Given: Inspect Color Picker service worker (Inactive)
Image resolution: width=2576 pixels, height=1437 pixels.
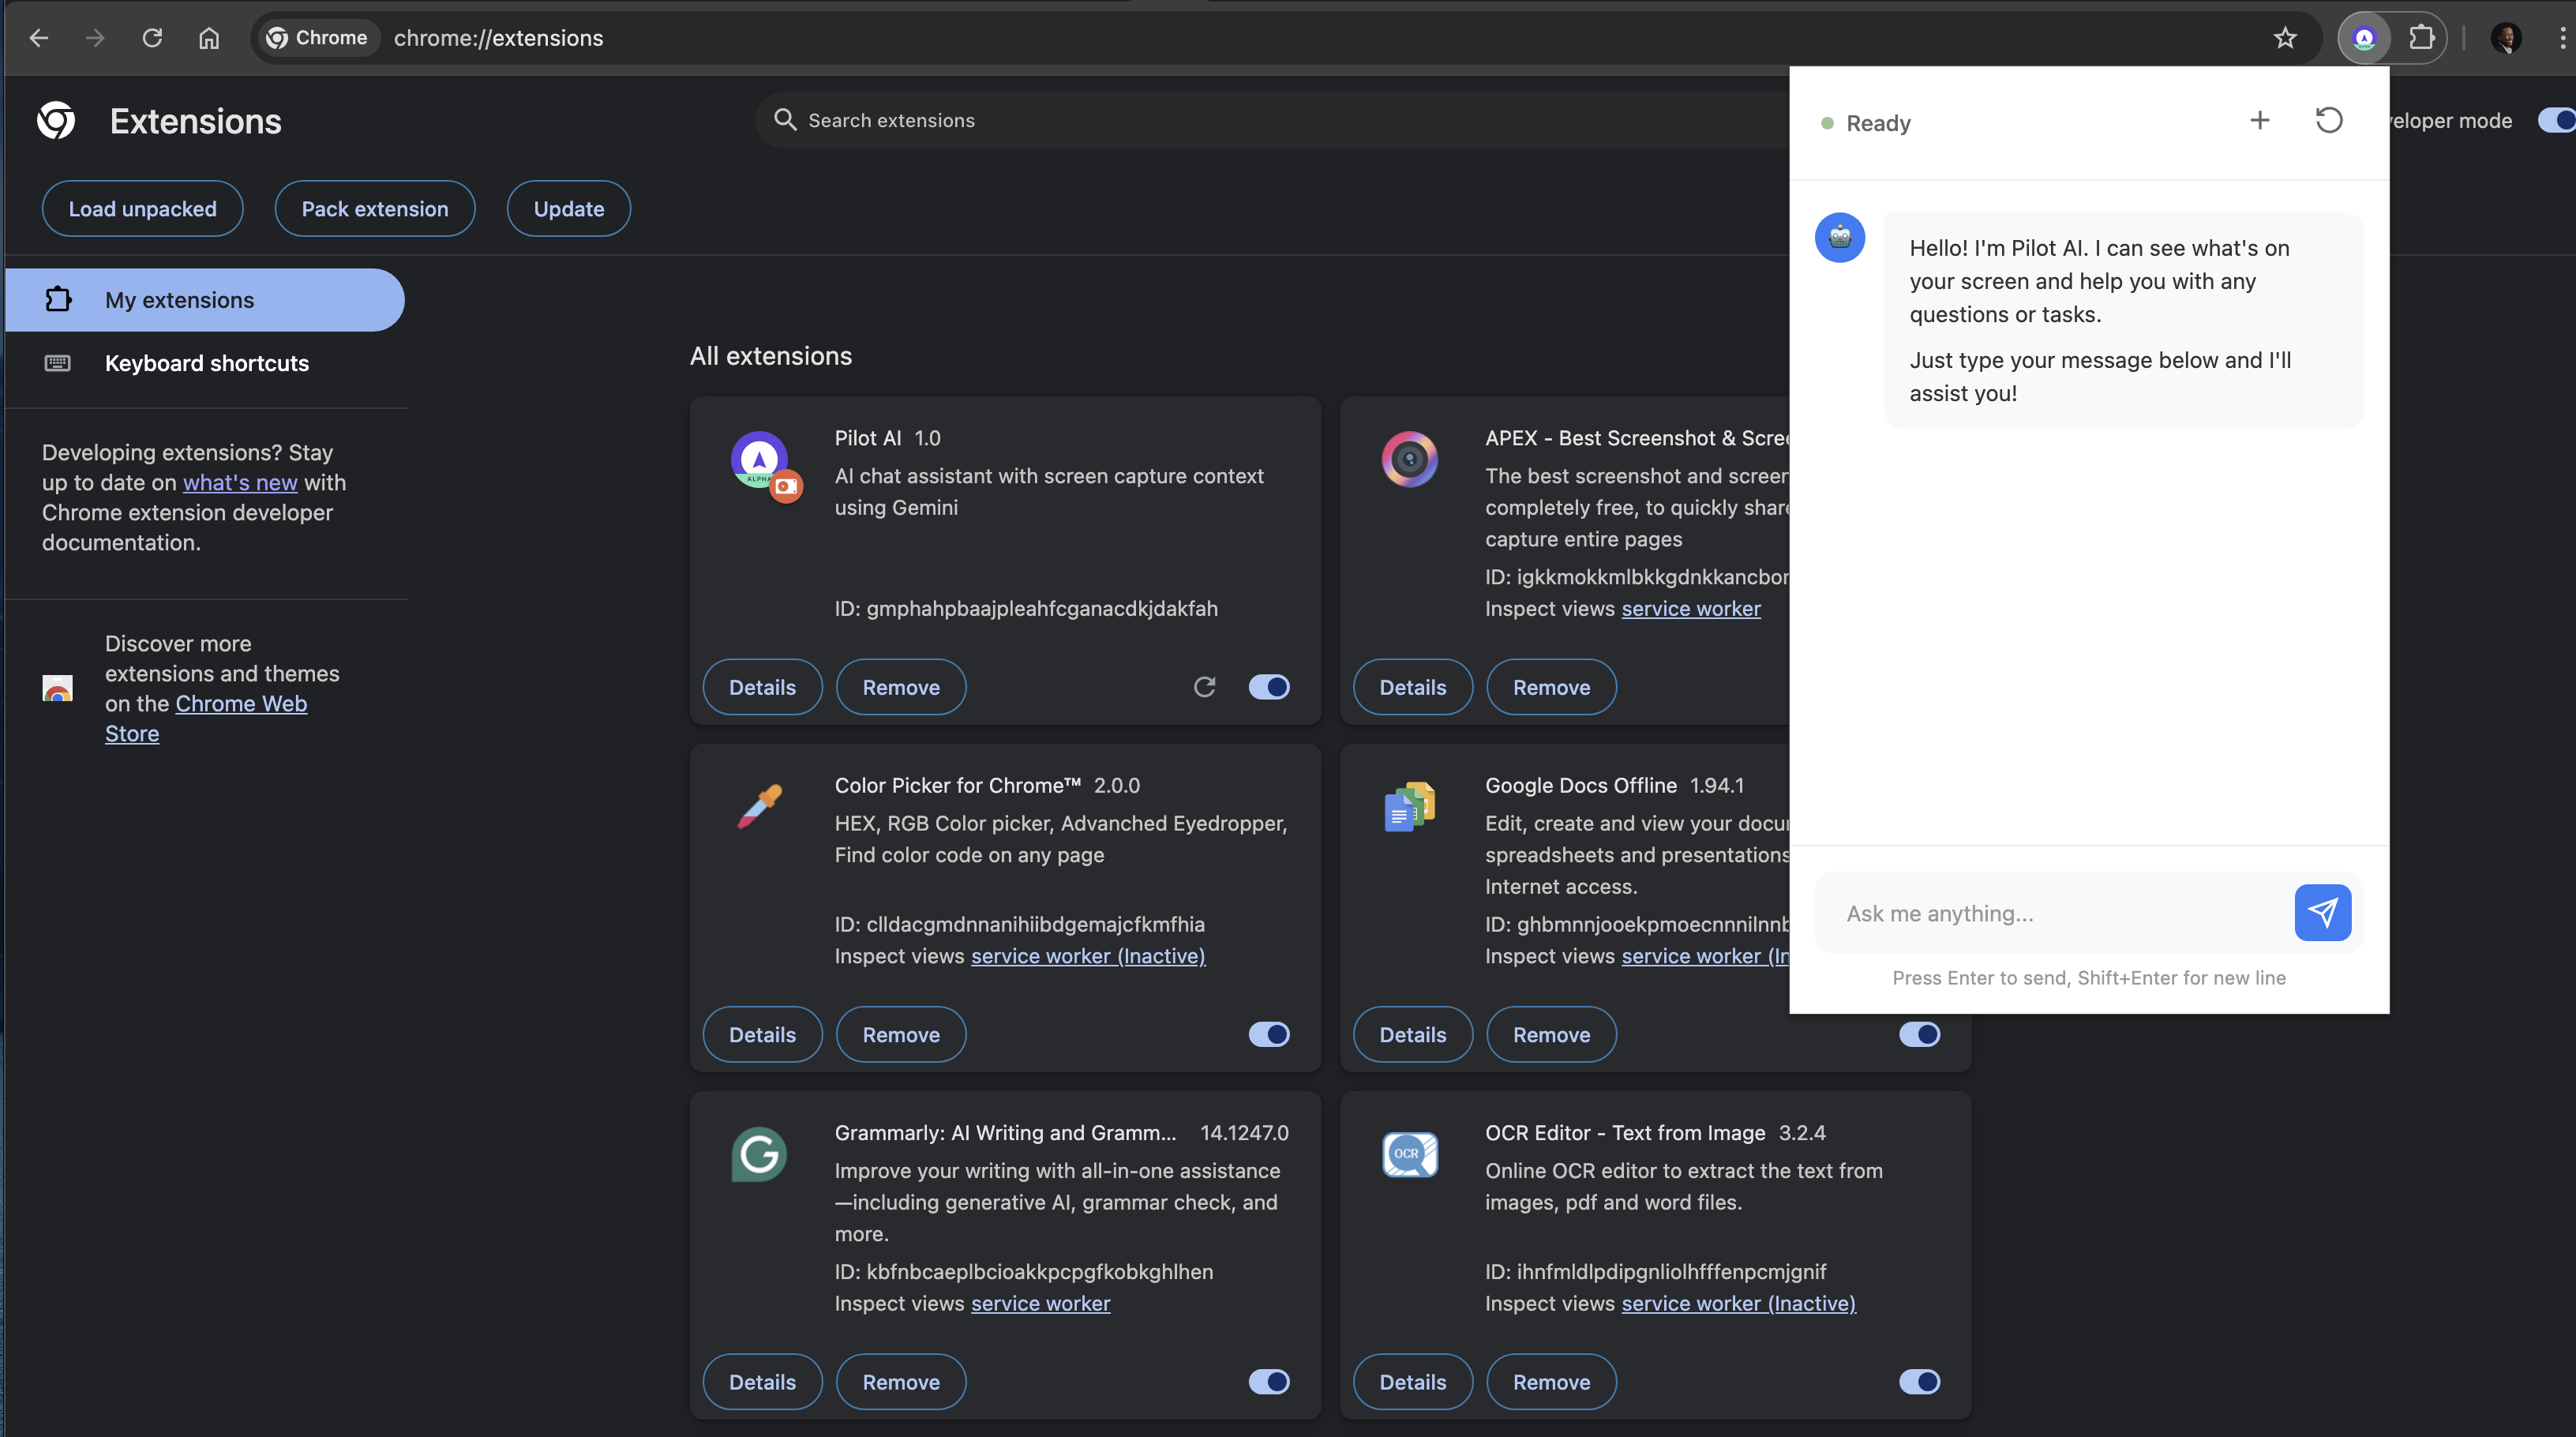Looking at the screenshot, I should [1088, 955].
